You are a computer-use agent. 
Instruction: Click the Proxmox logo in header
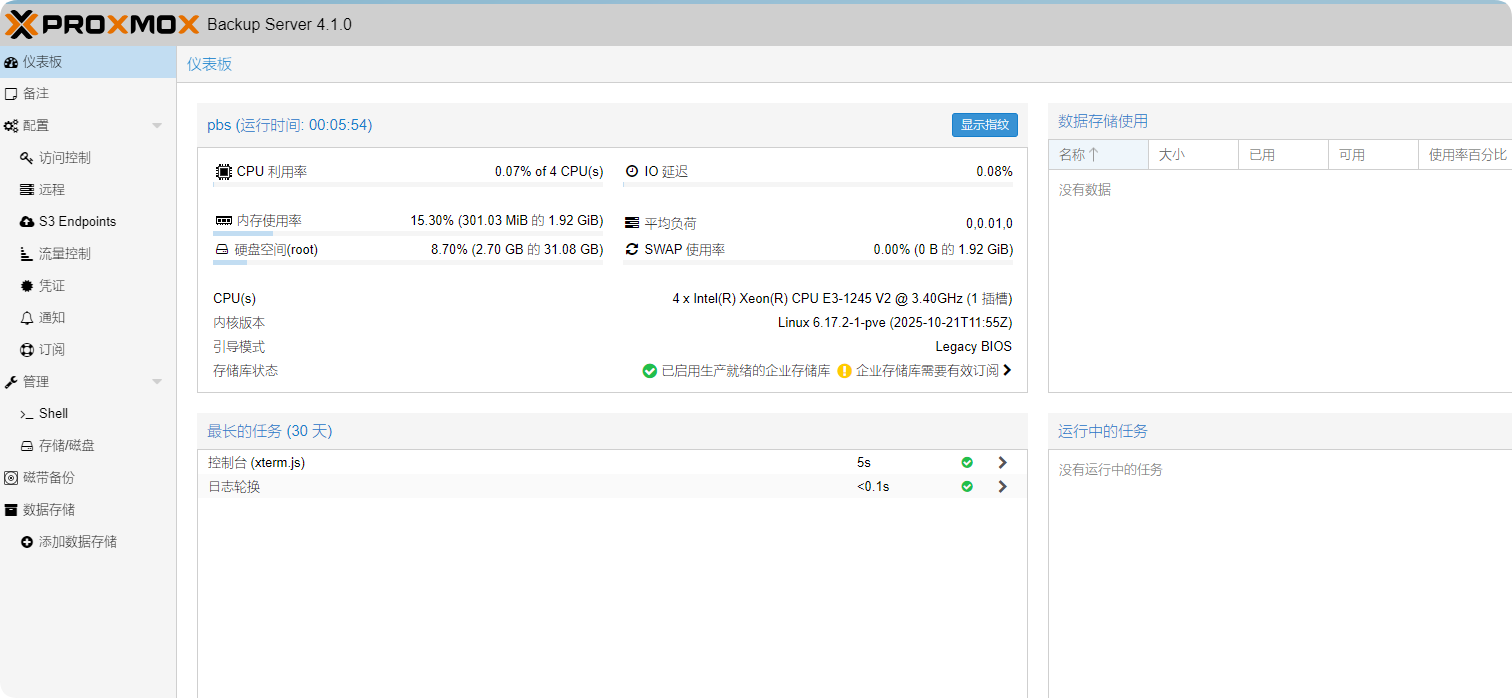[x=102, y=24]
